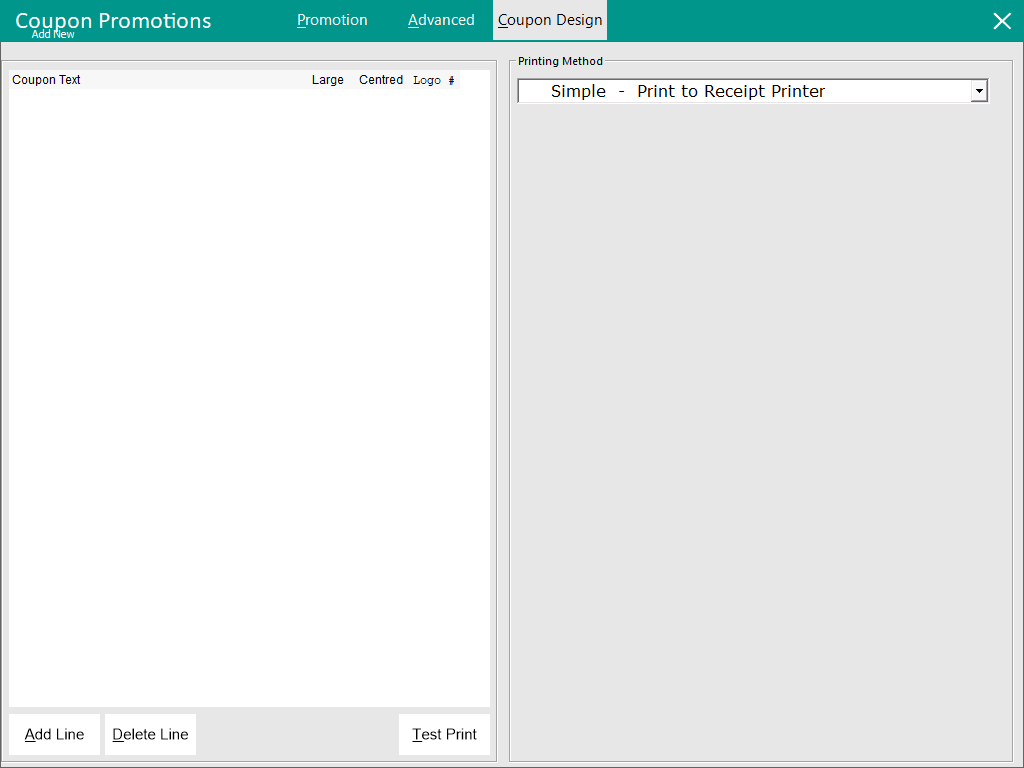This screenshot has height=768, width=1024.
Task: Click the Printing Method group label
Action: 560,61
